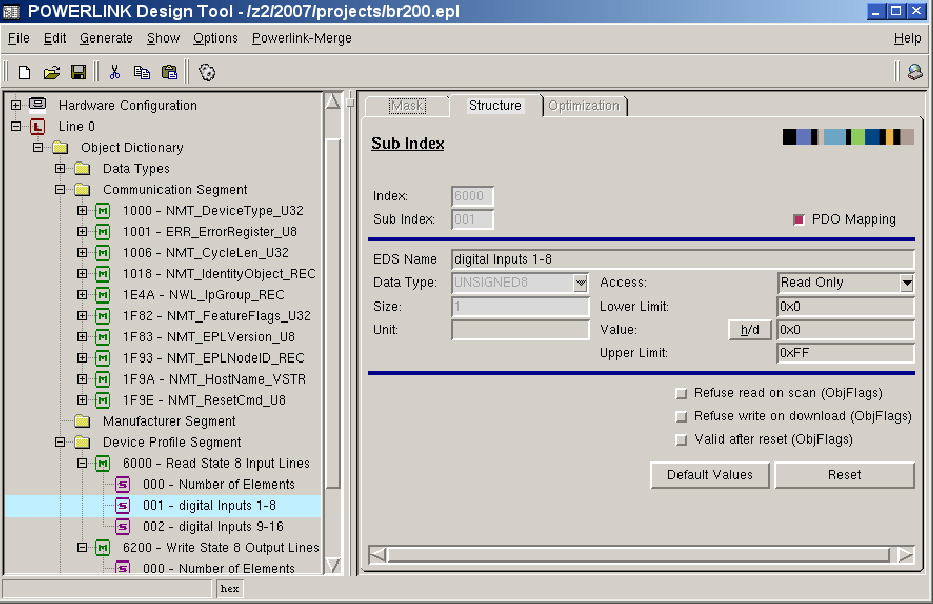Select 1F9E NMT_ResetCmd_U8 tree item
Screen dimensions: 933x604
click(204, 400)
